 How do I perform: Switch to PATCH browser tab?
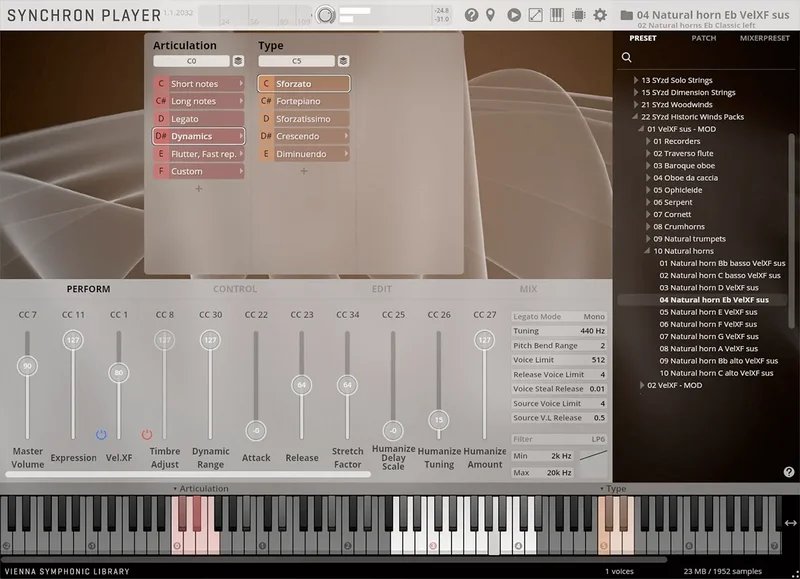(x=704, y=38)
